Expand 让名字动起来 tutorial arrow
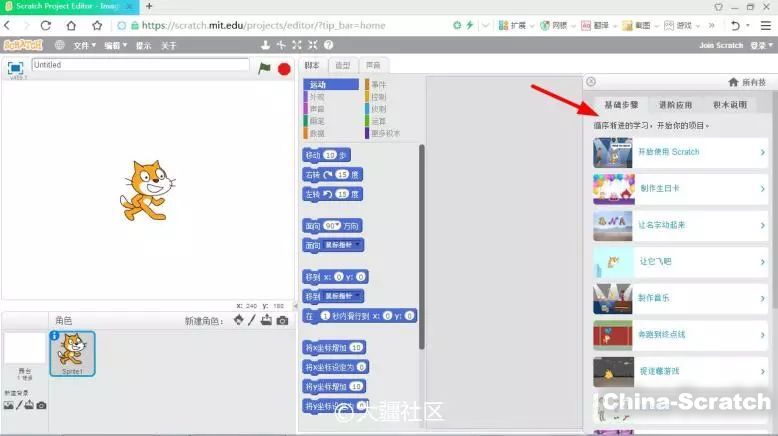This screenshot has width=778, height=436. 763,226
